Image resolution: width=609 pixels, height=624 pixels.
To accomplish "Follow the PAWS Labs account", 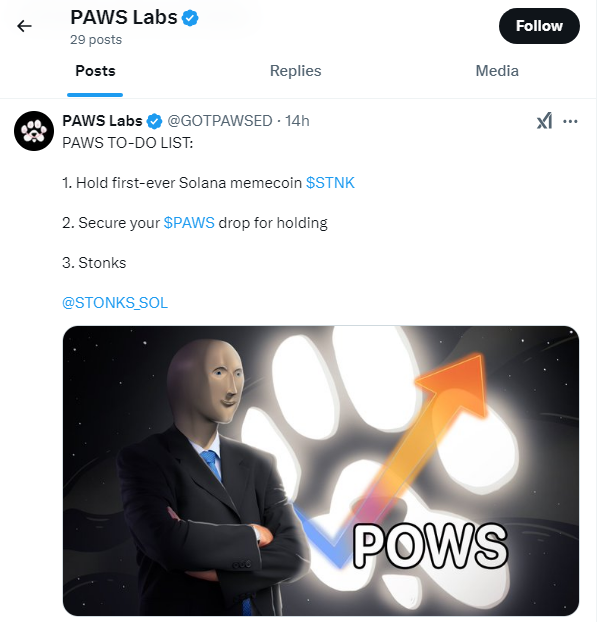I will (539, 26).
